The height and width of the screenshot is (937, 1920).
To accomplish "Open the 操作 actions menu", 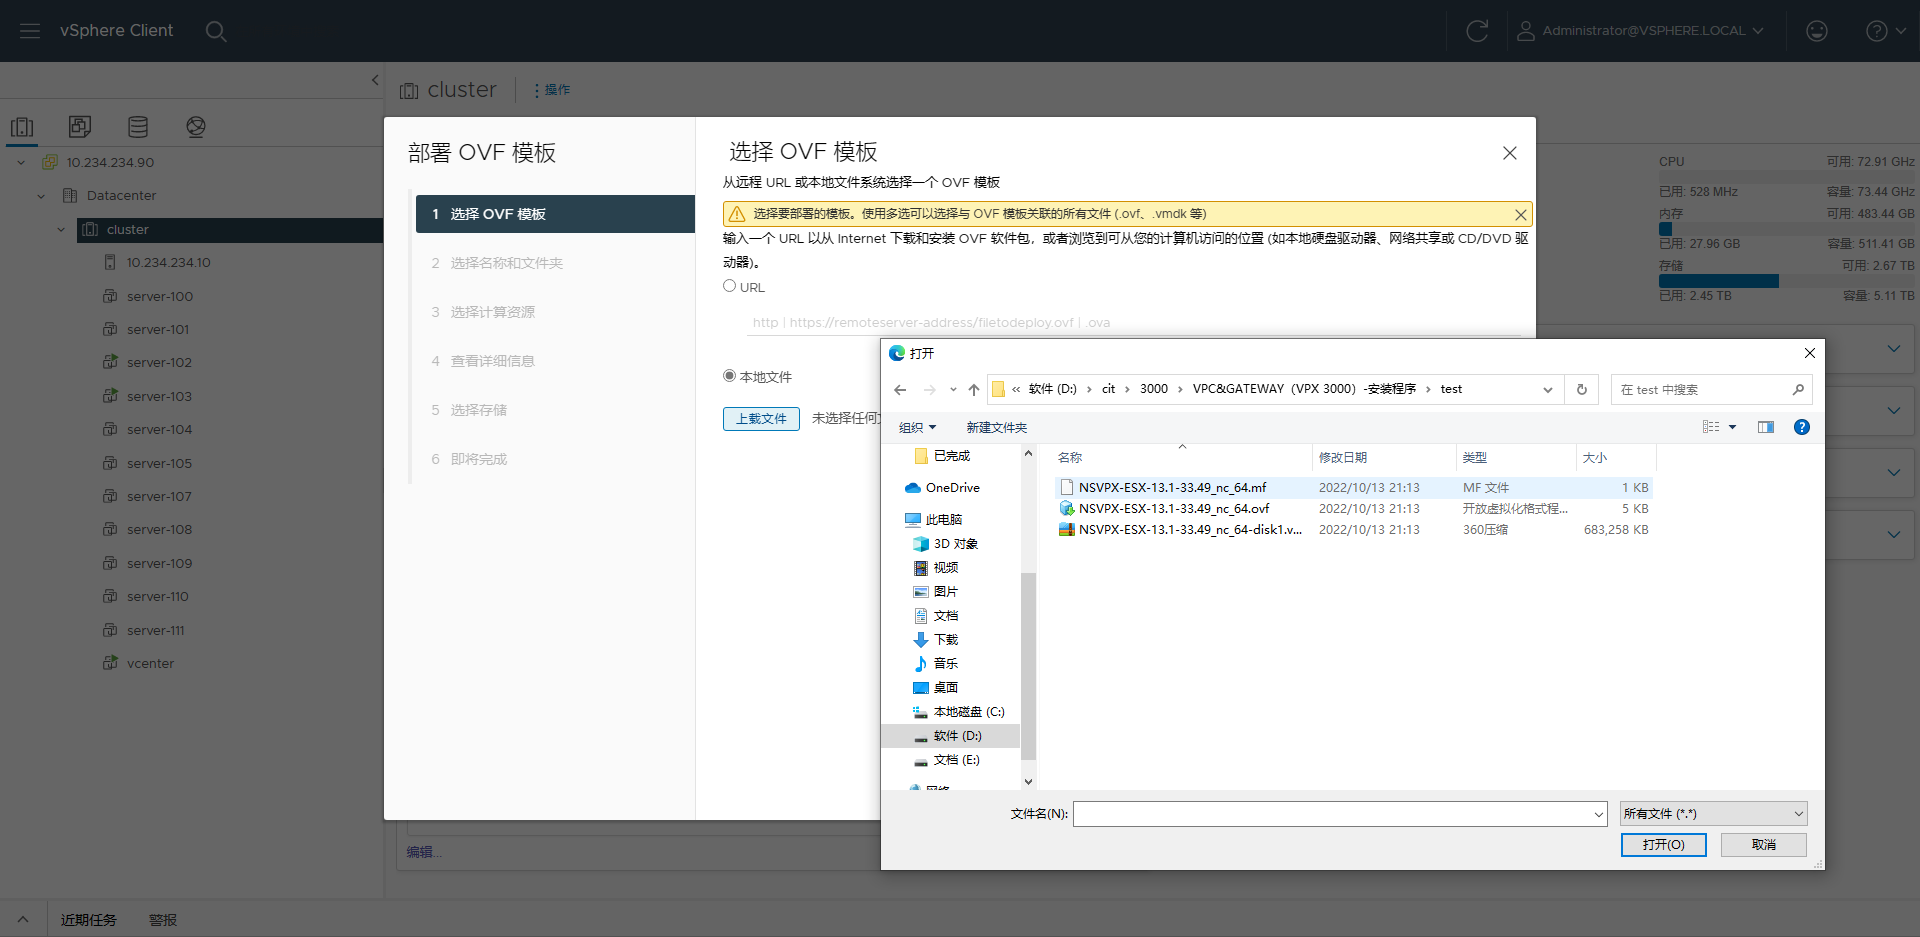I will (x=552, y=90).
